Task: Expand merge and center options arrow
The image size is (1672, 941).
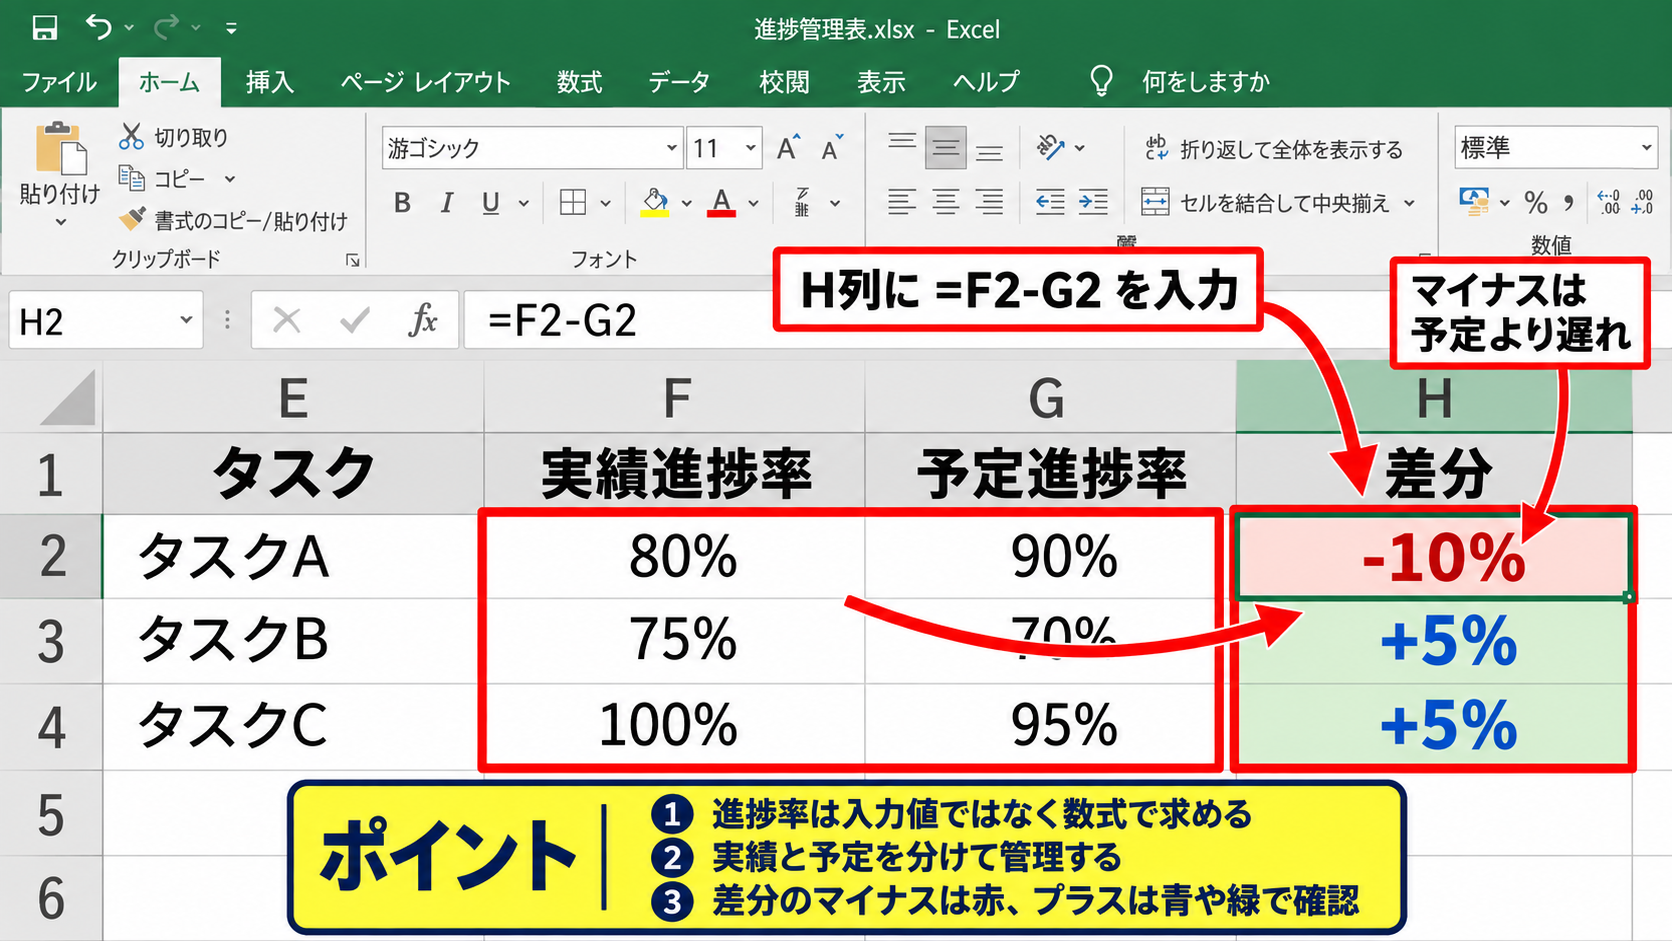Action: [1409, 203]
